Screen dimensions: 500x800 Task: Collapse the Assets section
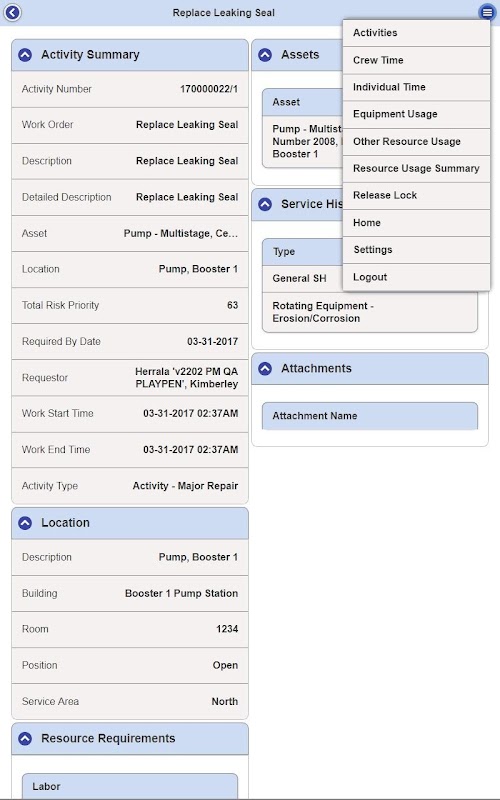[x=265, y=55]
